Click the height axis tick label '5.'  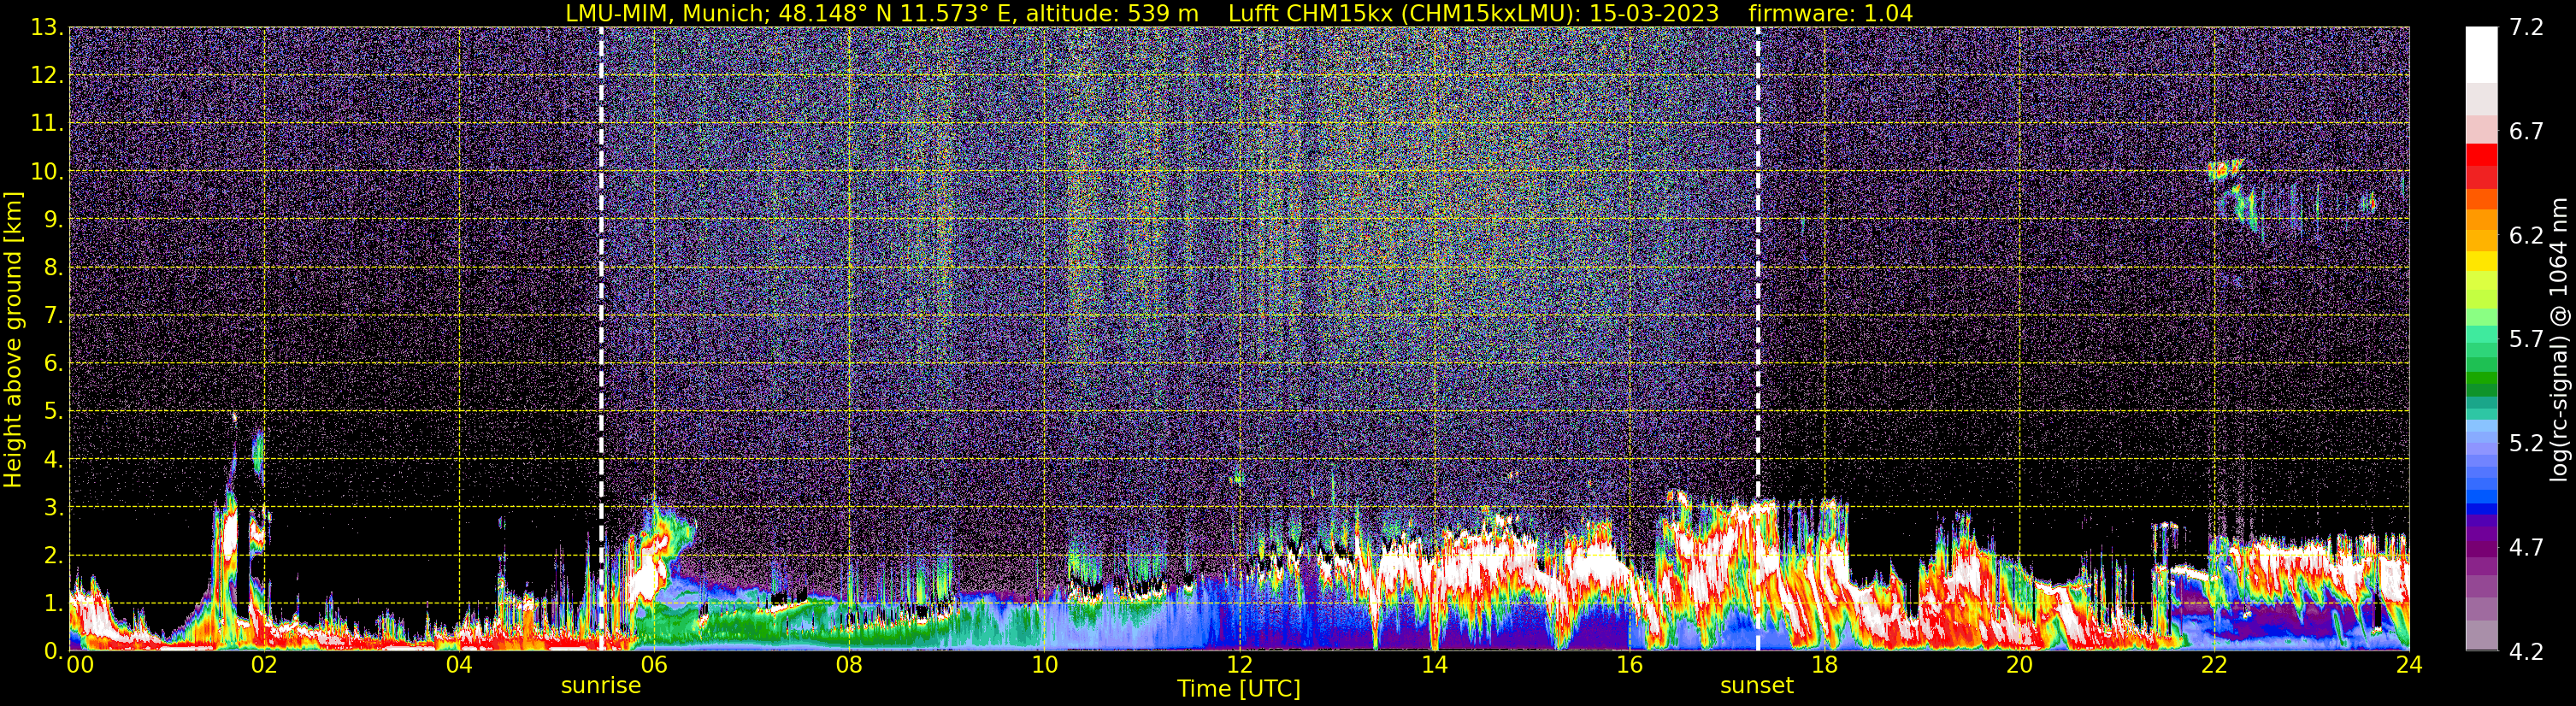pos(53,412)
